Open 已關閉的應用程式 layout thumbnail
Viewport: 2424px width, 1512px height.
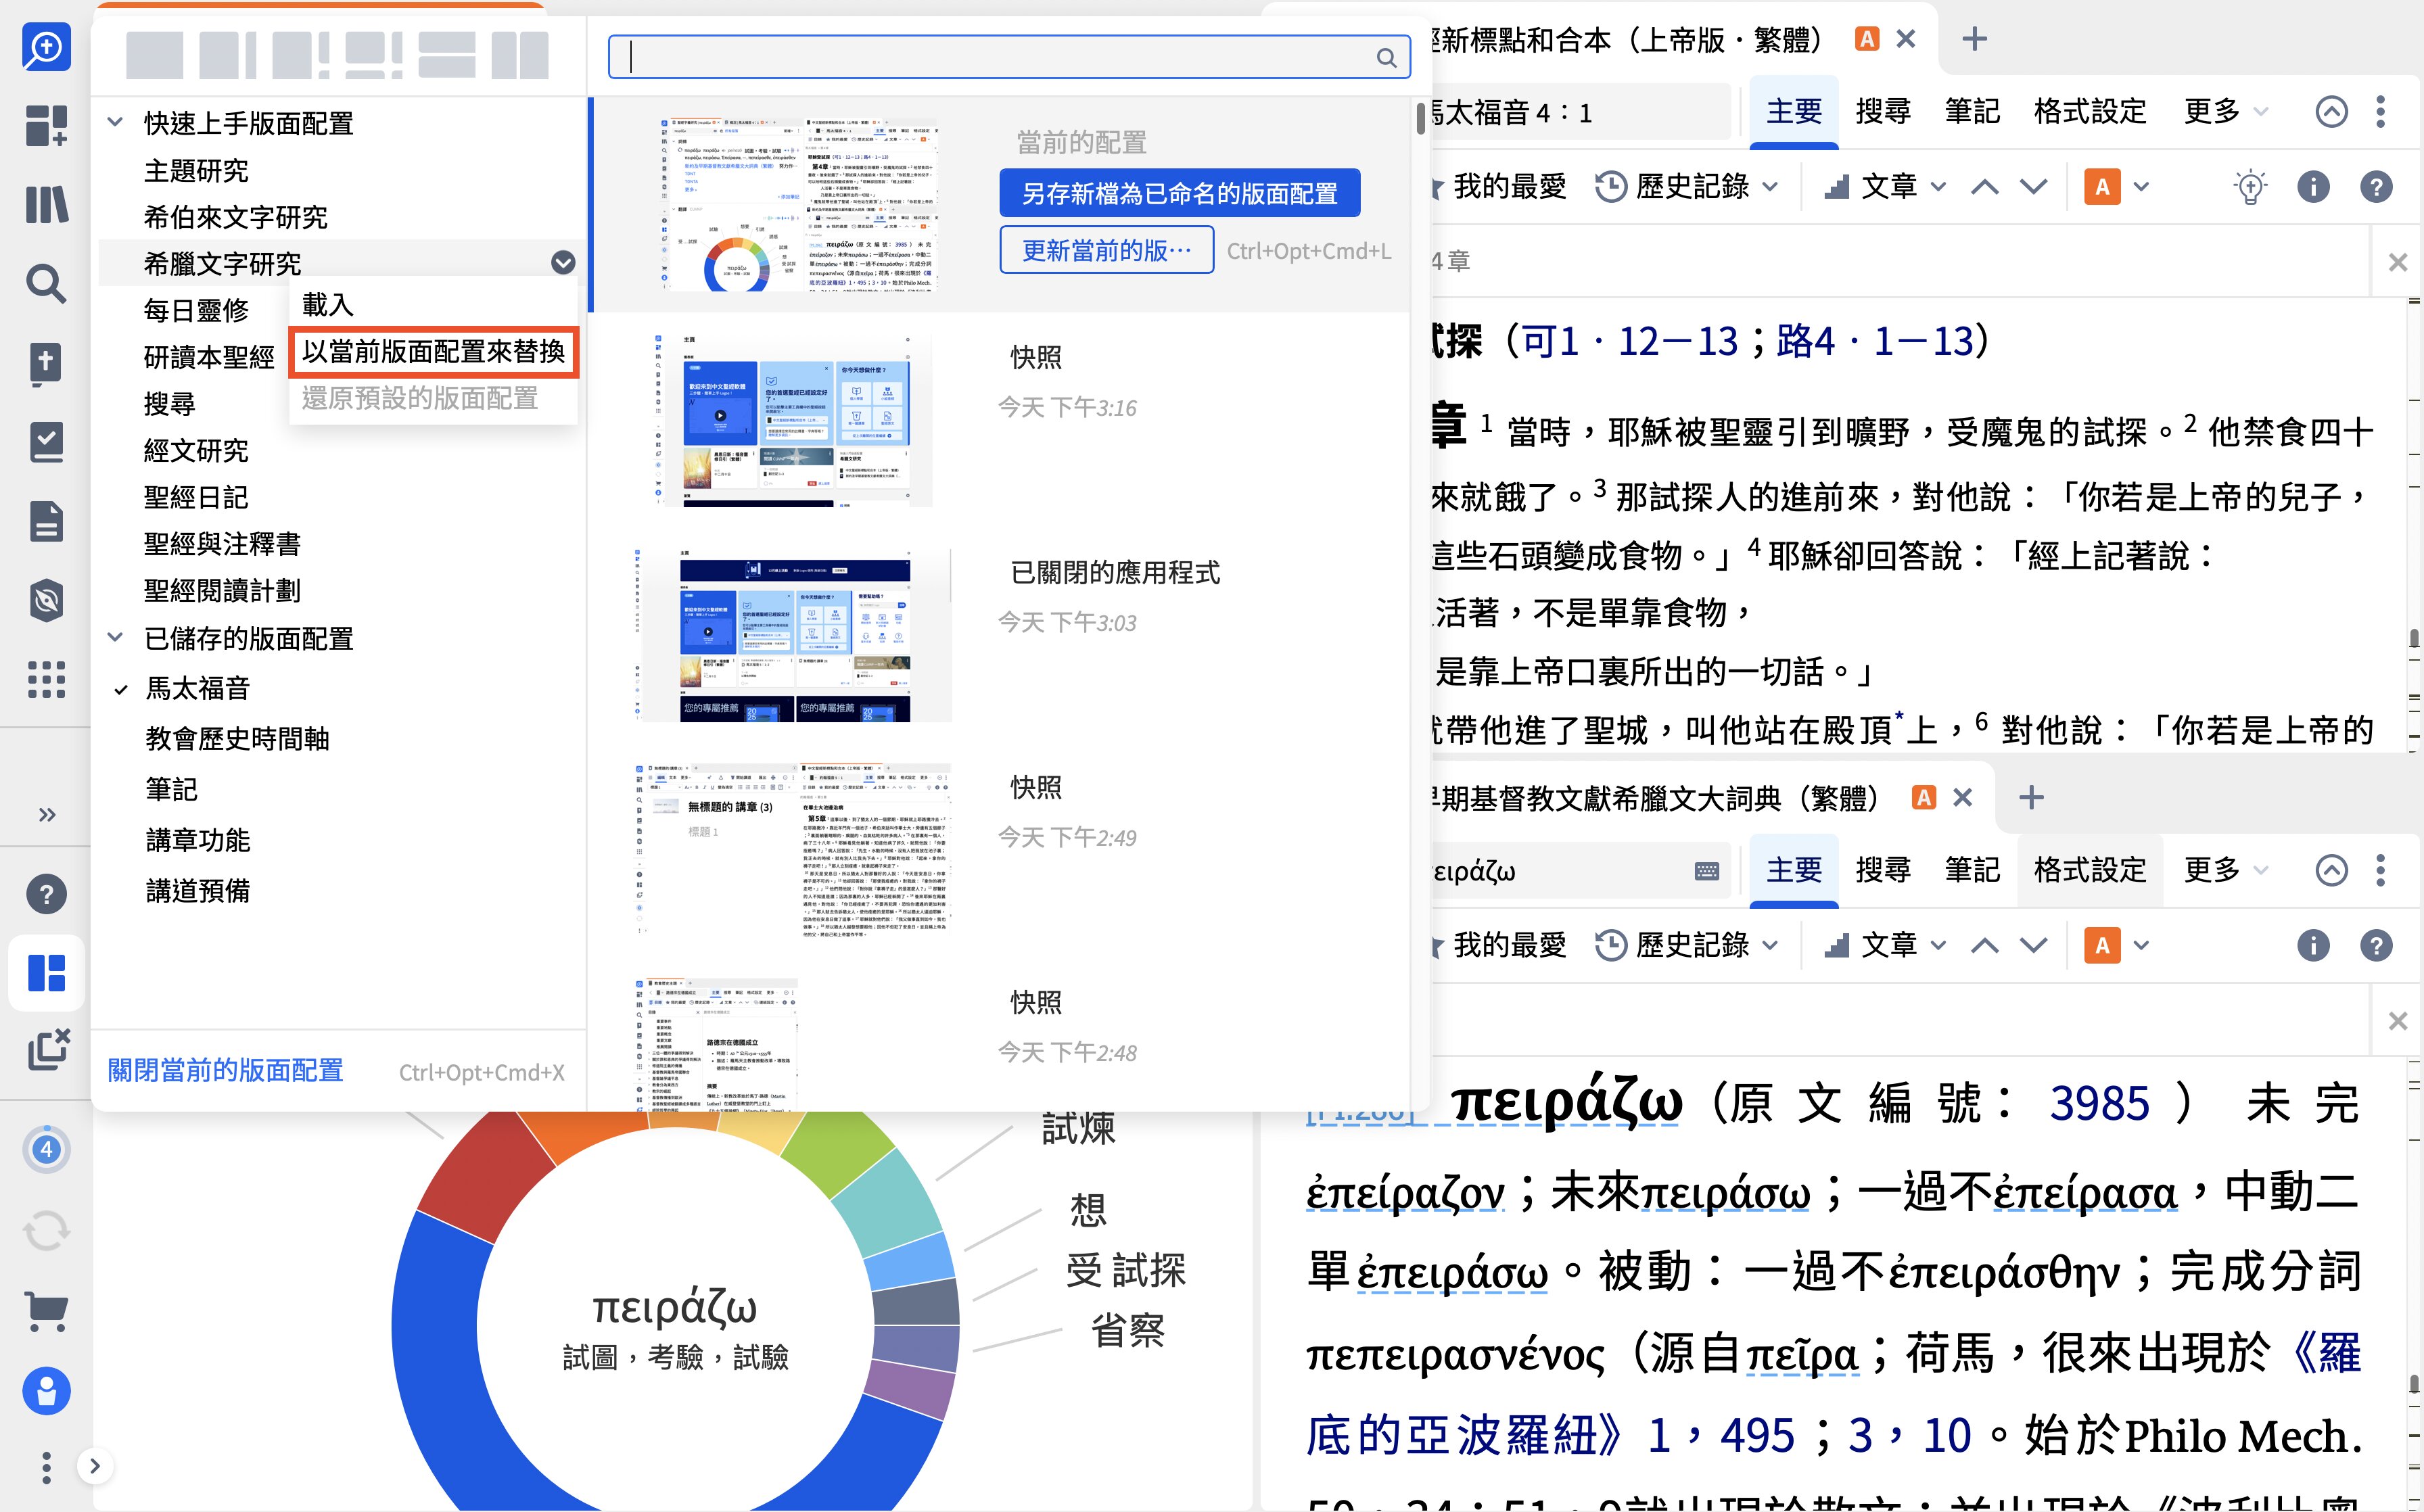point(792,635)
